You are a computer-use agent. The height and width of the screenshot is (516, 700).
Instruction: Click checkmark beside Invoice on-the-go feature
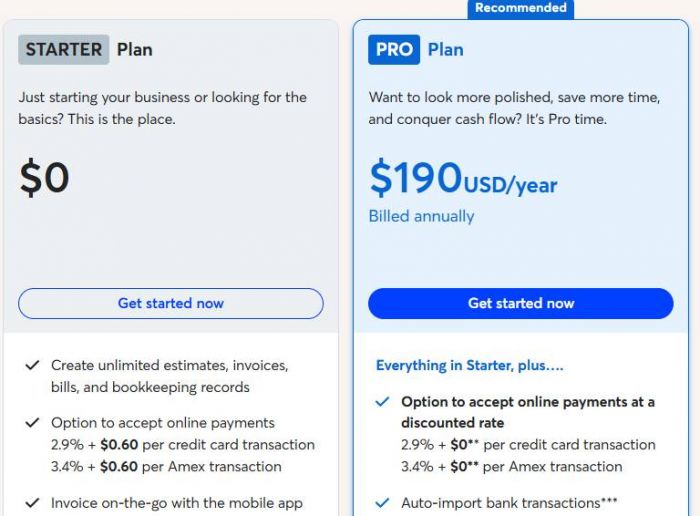(x=32, y=503)
